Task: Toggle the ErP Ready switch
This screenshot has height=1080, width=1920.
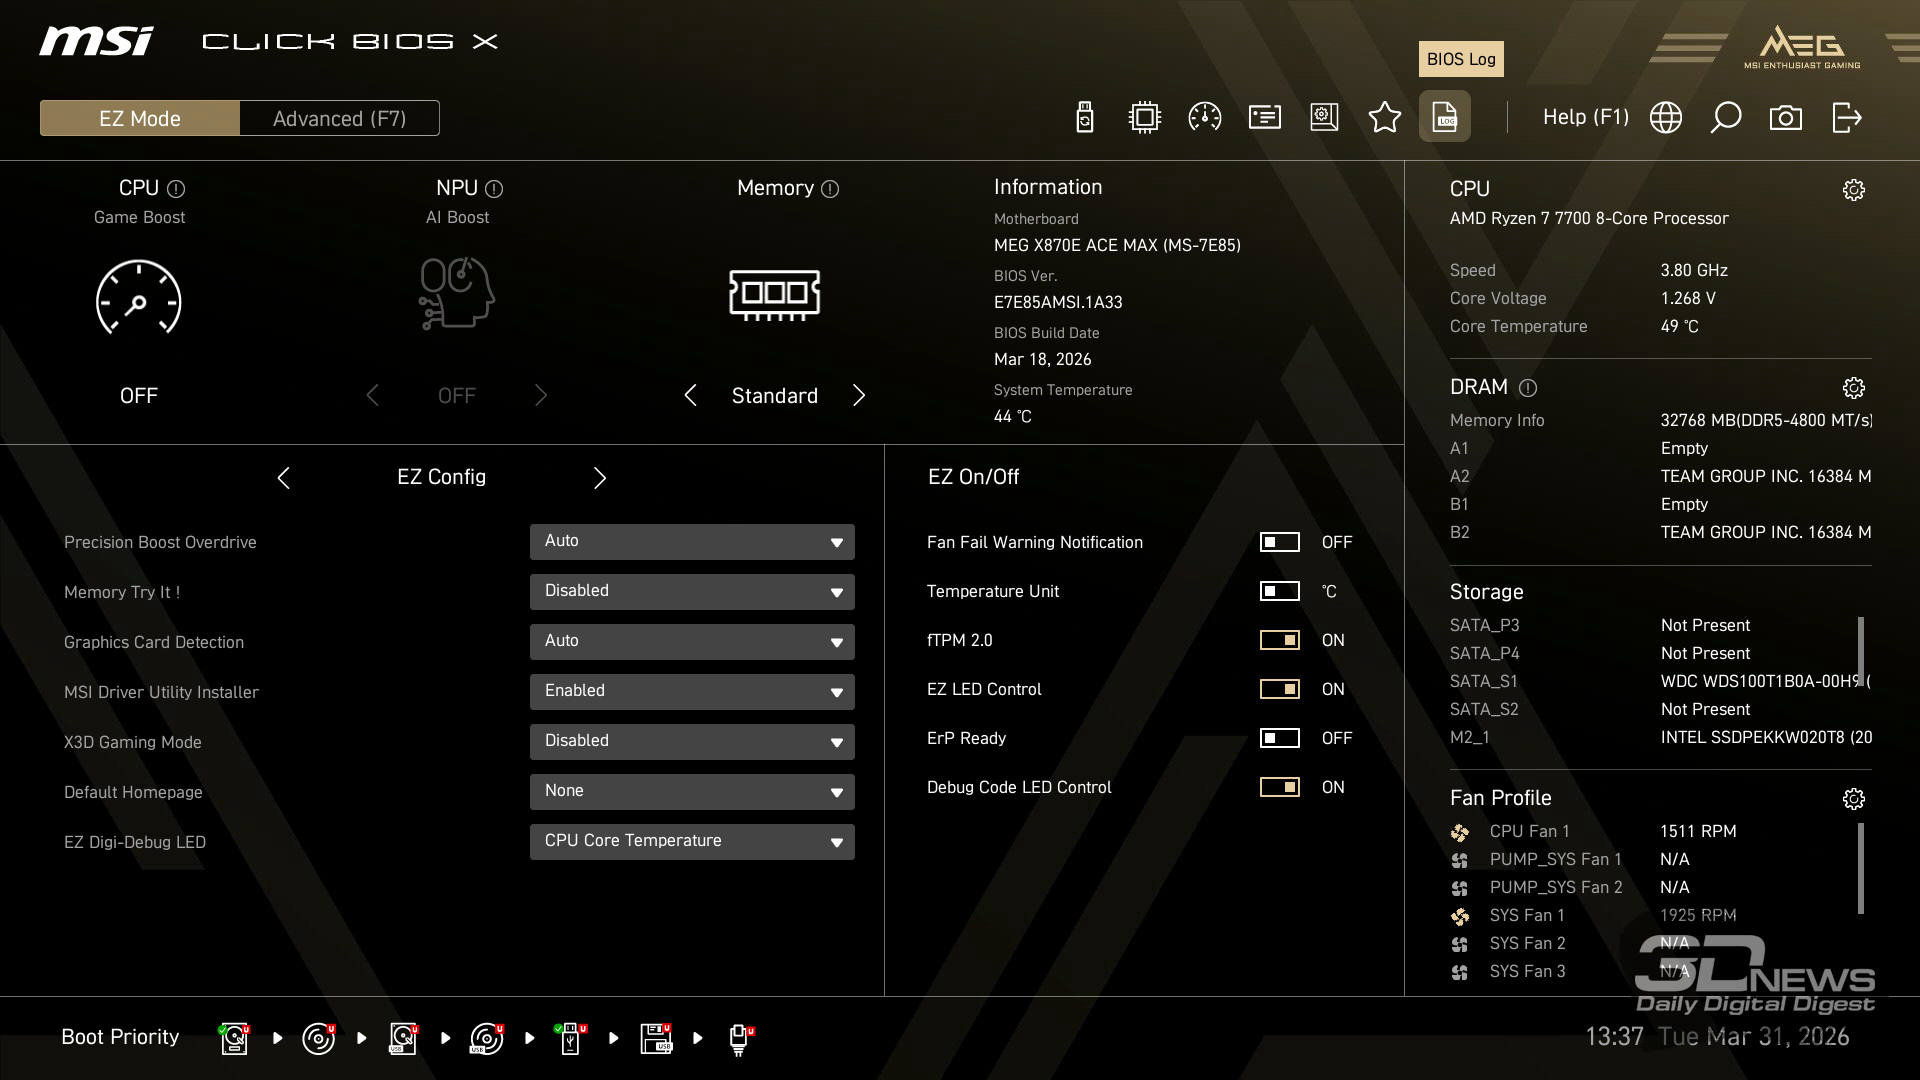Action: pyautogui.click(x=1279, y=738)
